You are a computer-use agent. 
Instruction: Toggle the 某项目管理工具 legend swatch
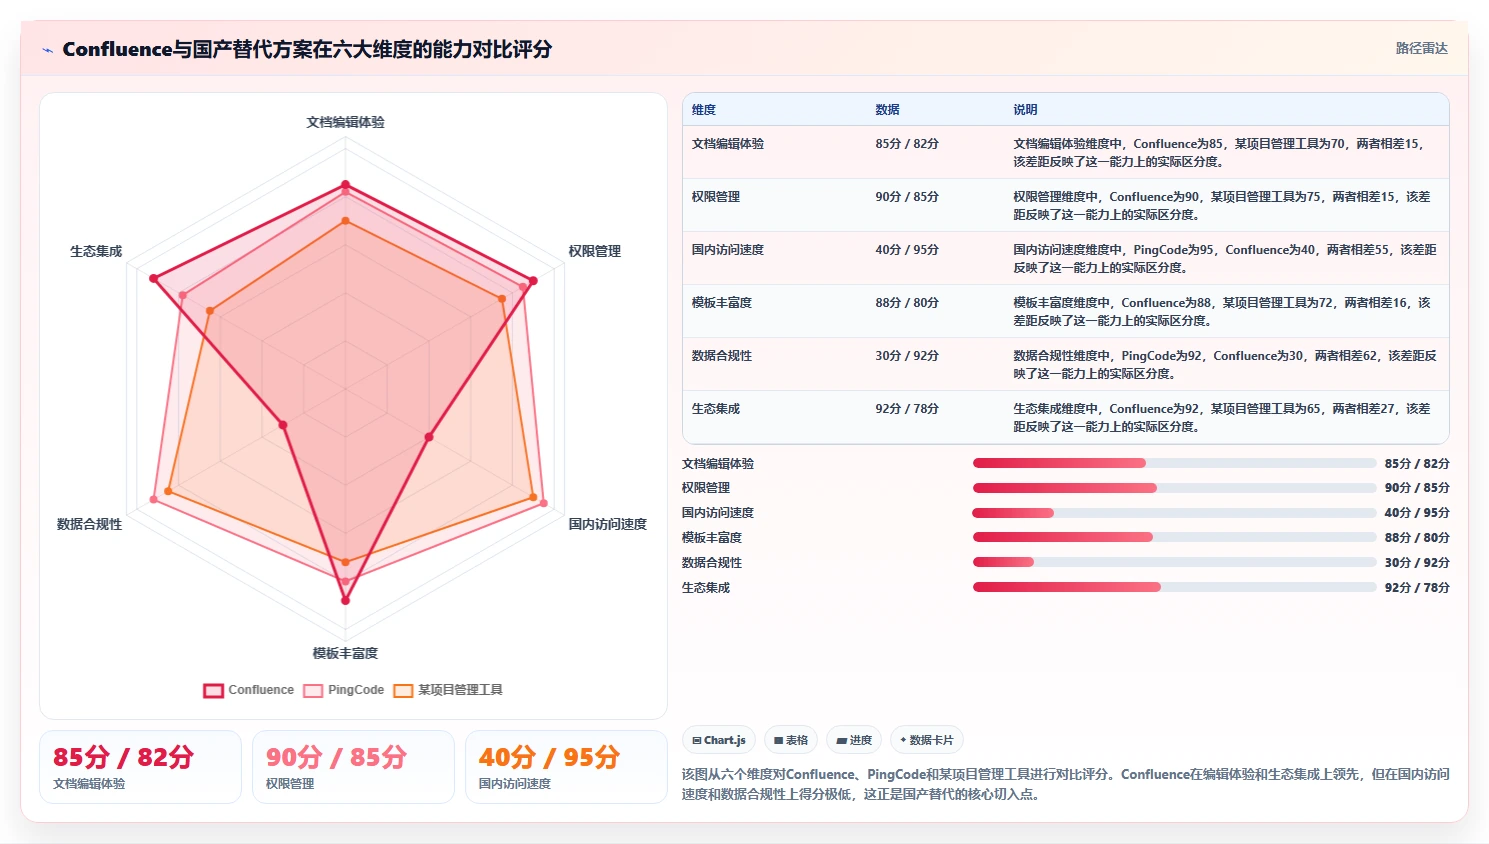pyautogui.click(x=403, y=690)
